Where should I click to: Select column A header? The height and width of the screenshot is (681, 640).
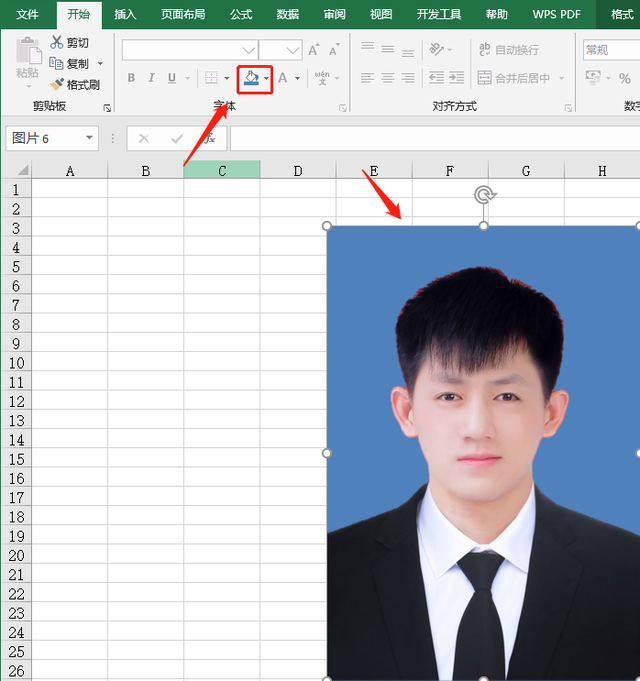coord(69,170)
